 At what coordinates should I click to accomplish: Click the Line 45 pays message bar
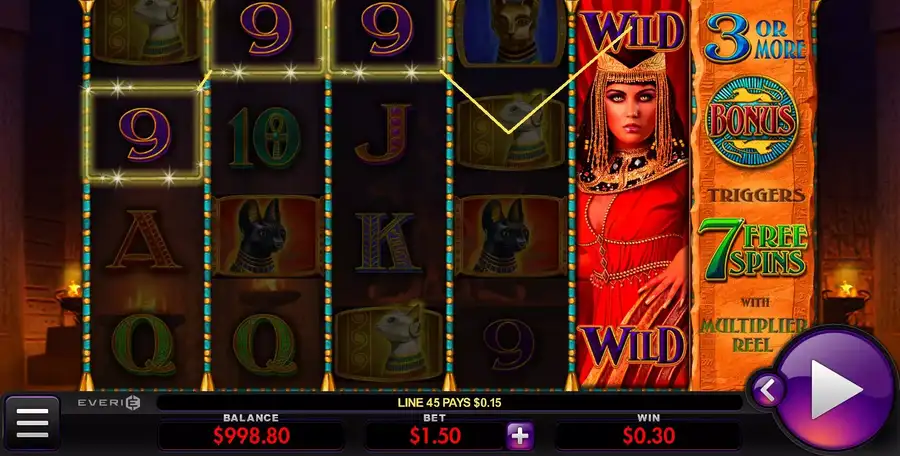(x=449, y=403)
